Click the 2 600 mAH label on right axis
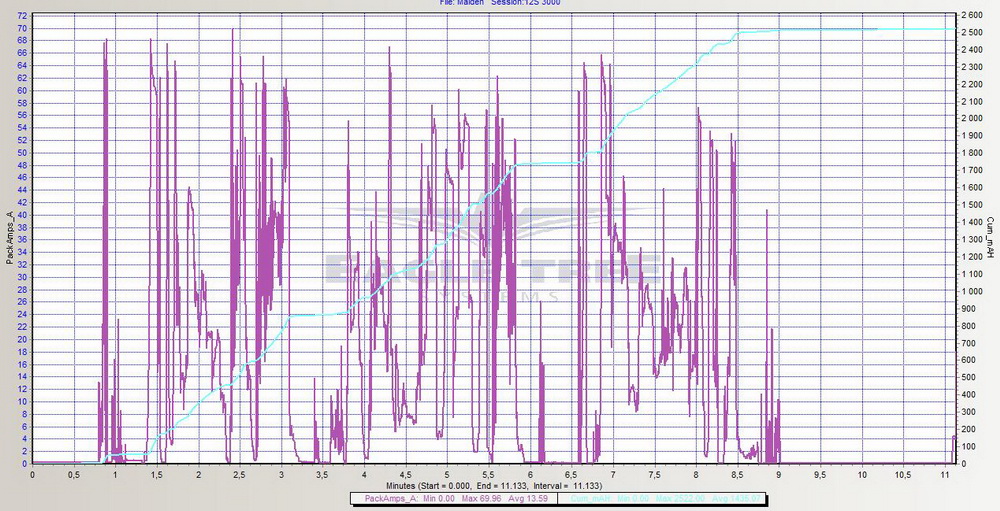 (x=972, y=16)
